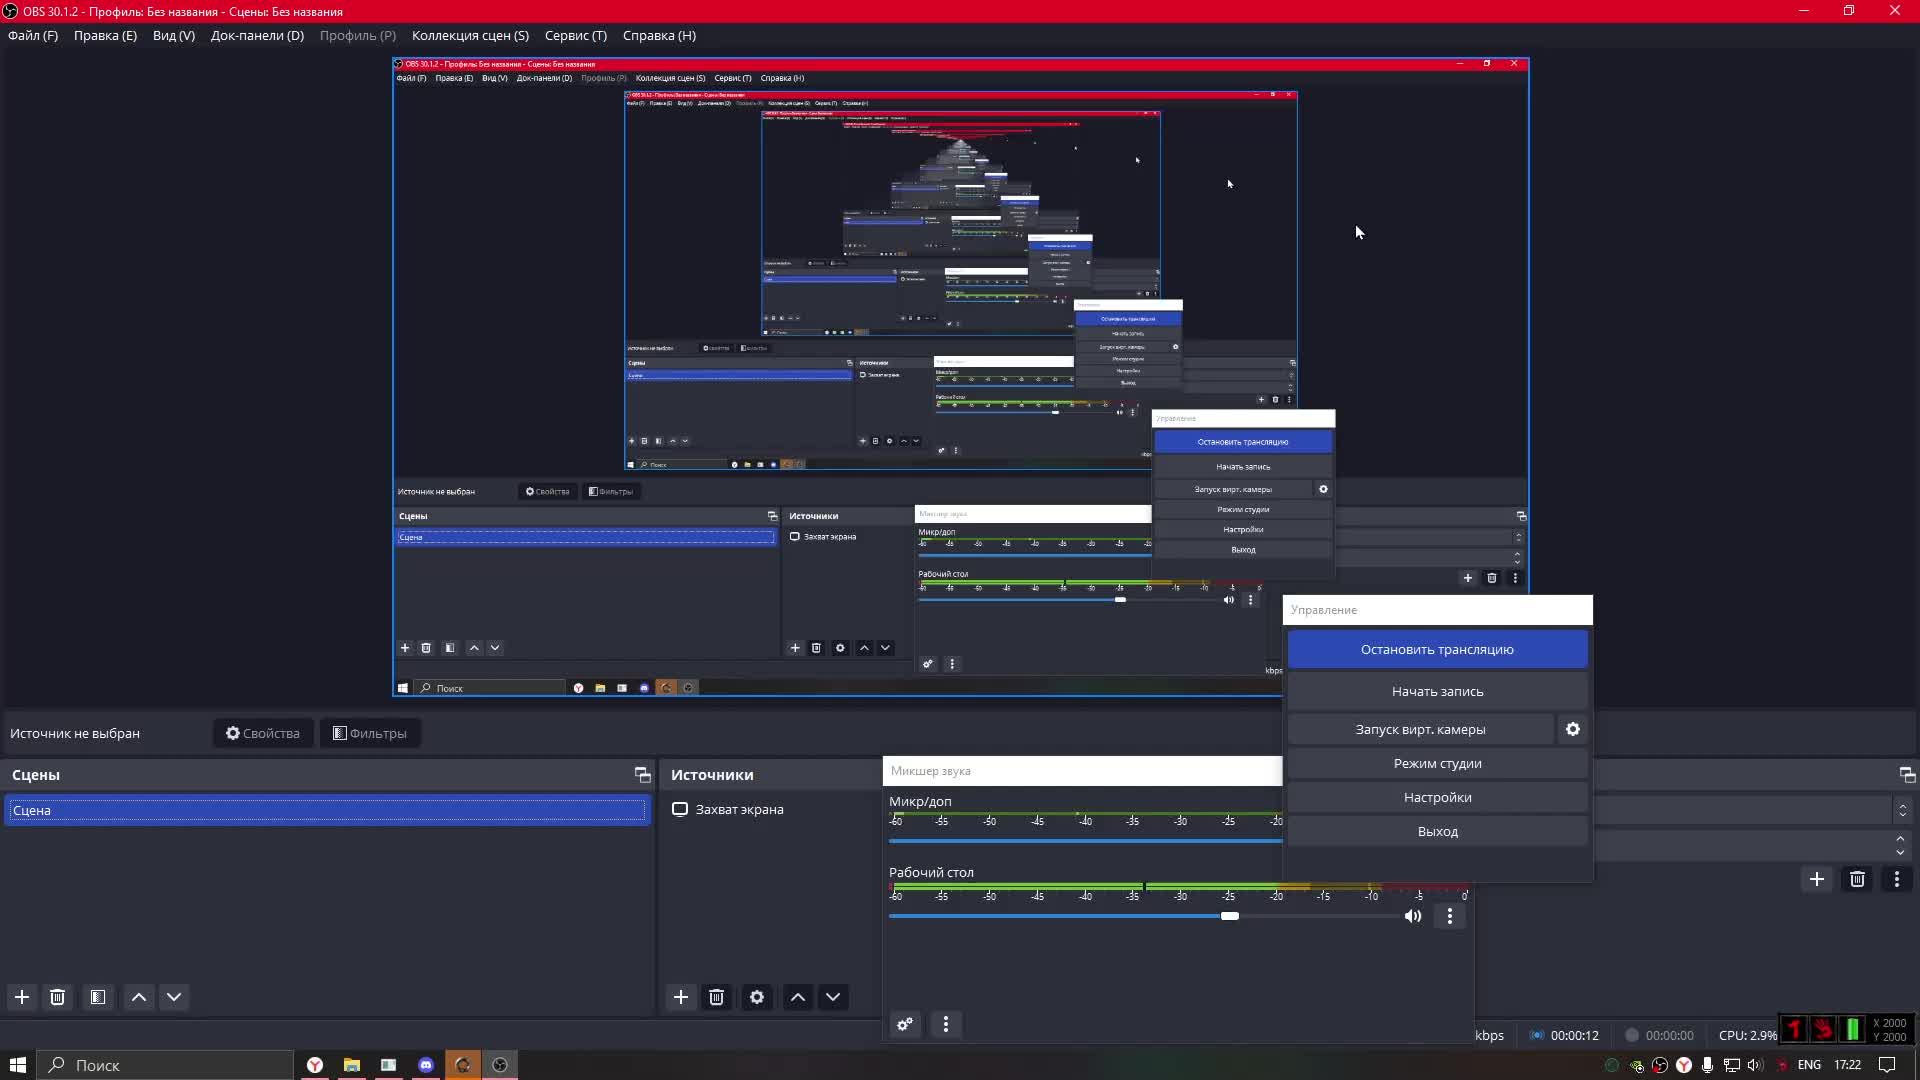Mute the Рабочий стол audio track
Viewport: 1920px width, 1080px height.
coord(1413,916)
